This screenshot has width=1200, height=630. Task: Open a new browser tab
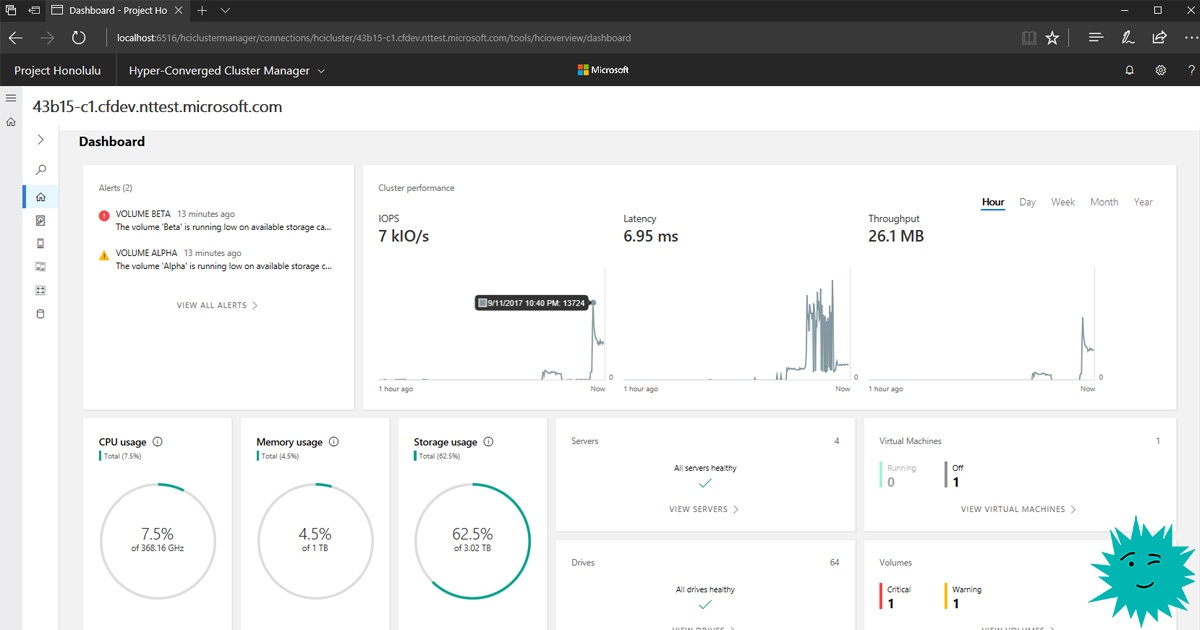click(x=202, y=10)
